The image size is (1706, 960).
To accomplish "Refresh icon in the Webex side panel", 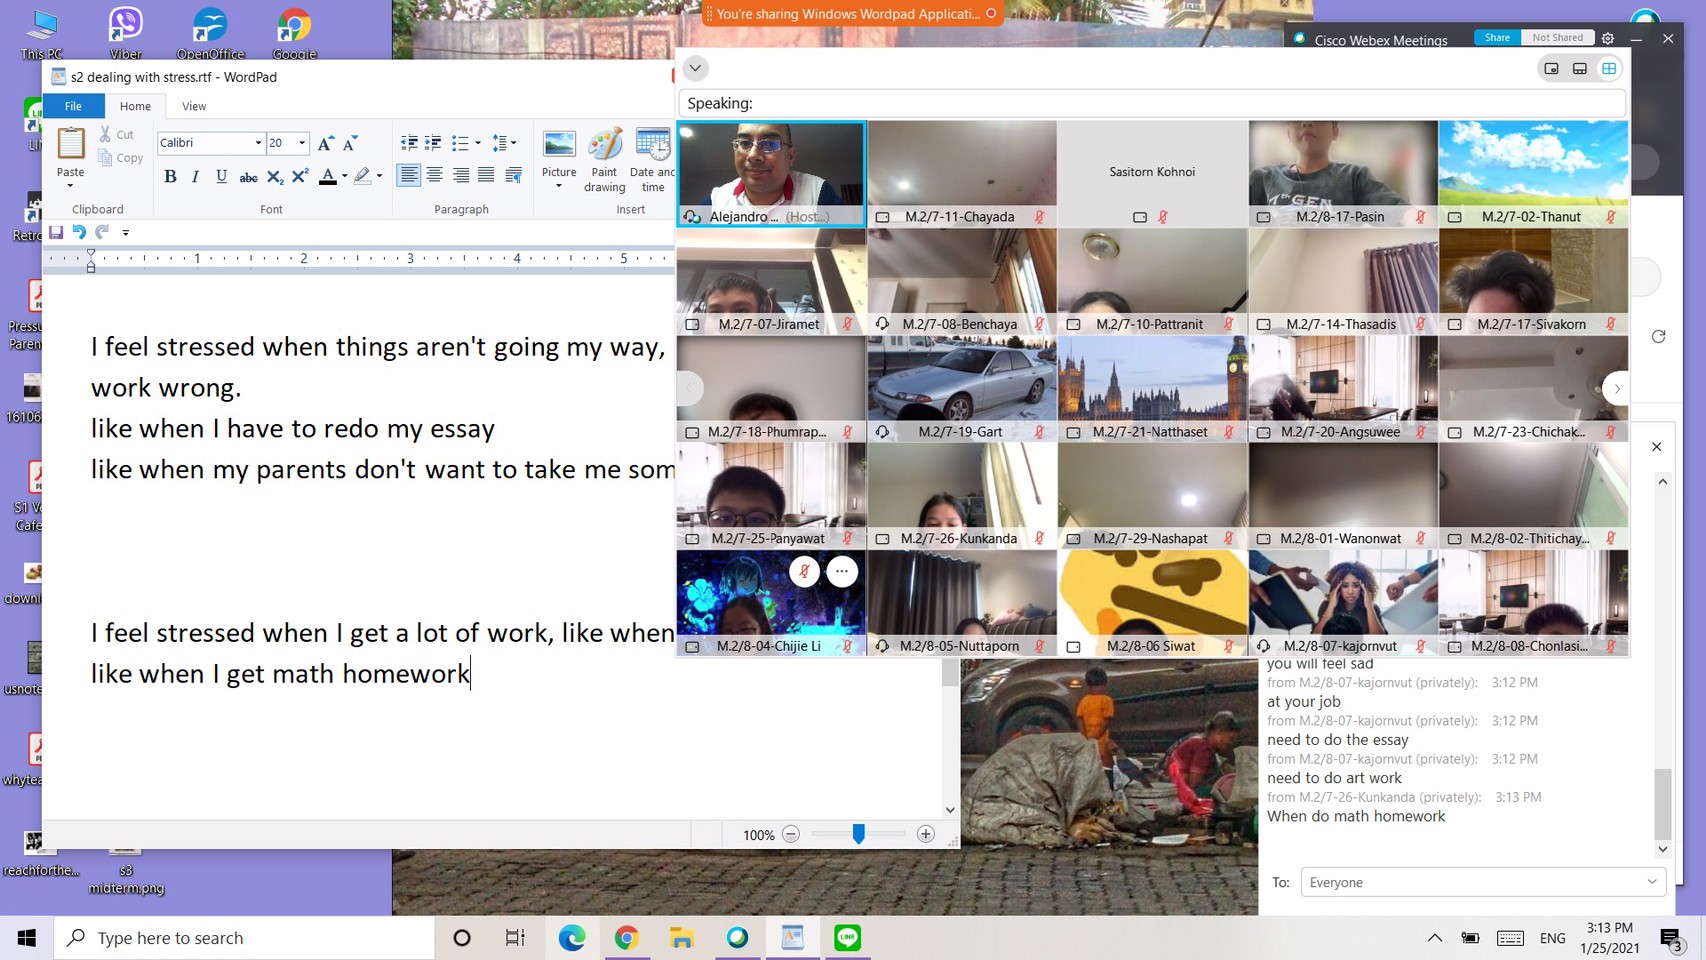I will 1658,336.
